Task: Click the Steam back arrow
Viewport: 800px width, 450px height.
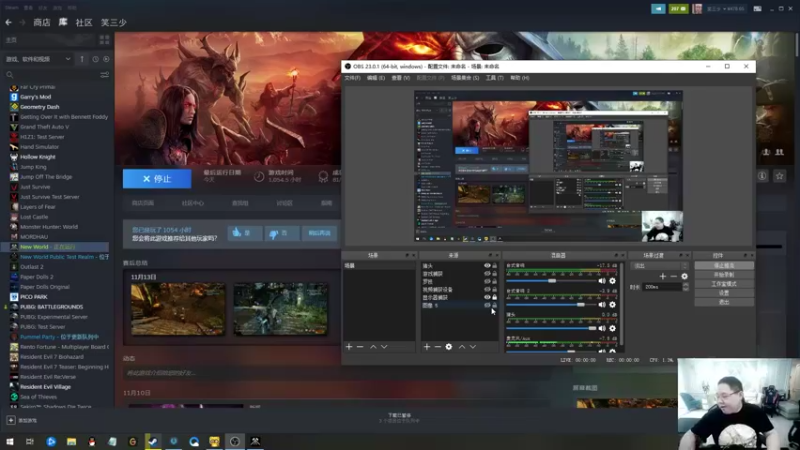Action: 8,22
